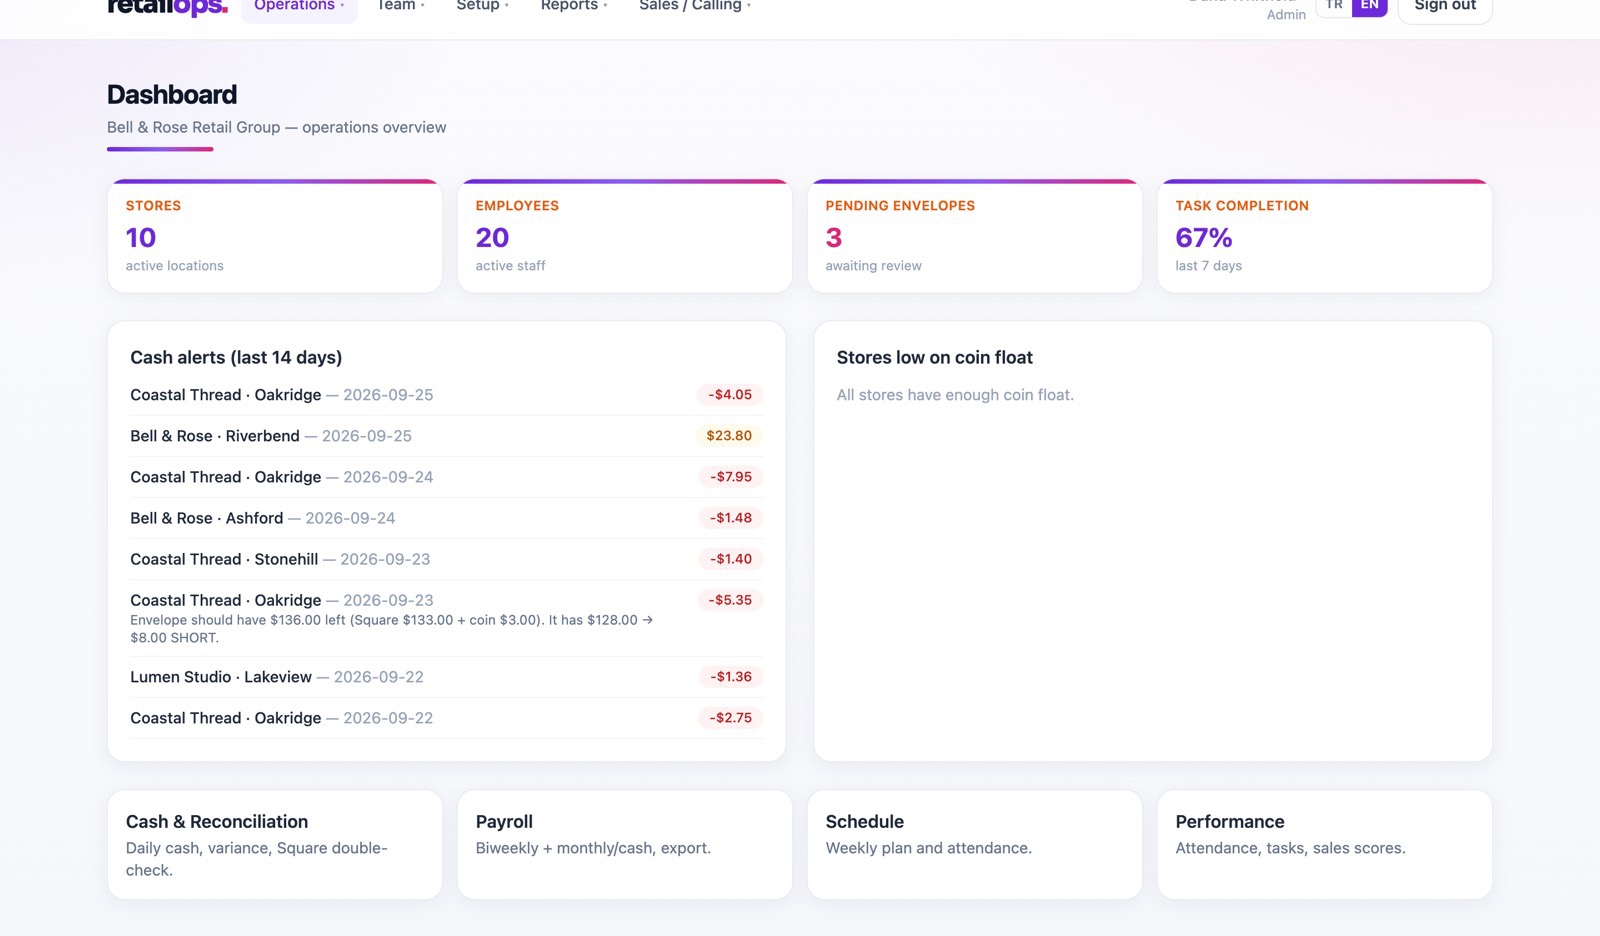
Task: Open the Employees summary card
Action: click(625, 236)
